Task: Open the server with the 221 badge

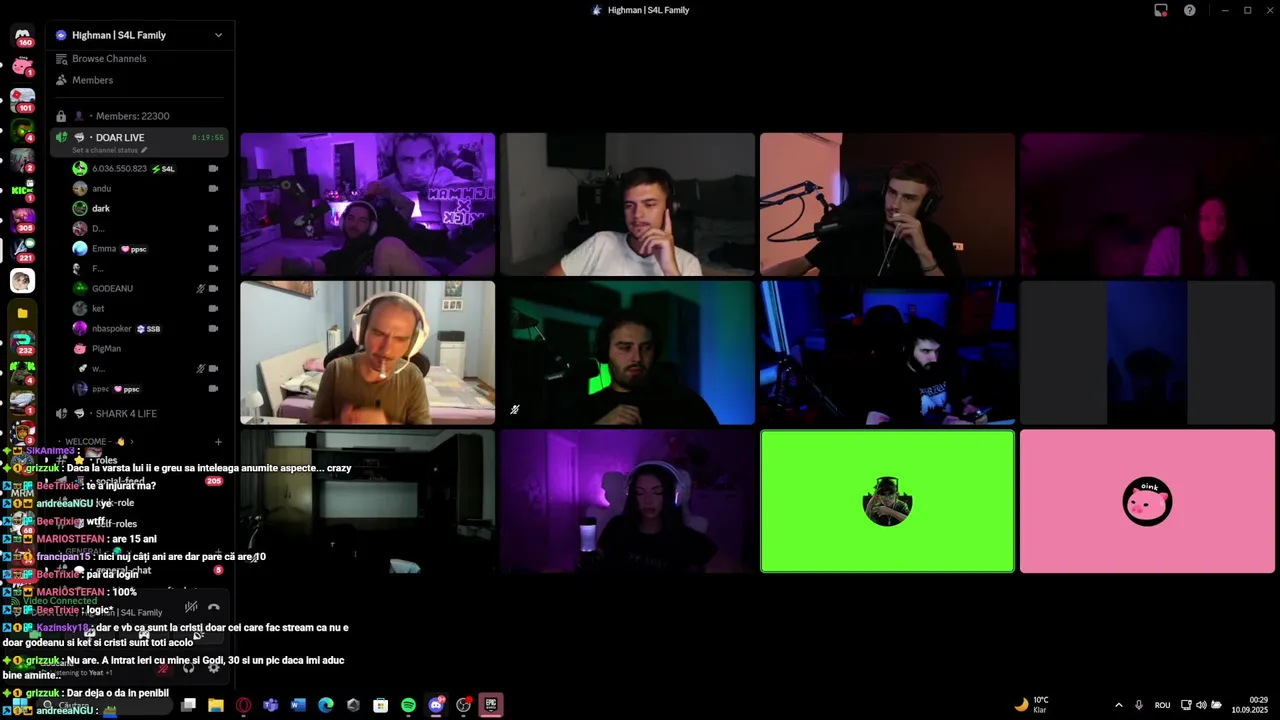Action: (x=22, y=250)
